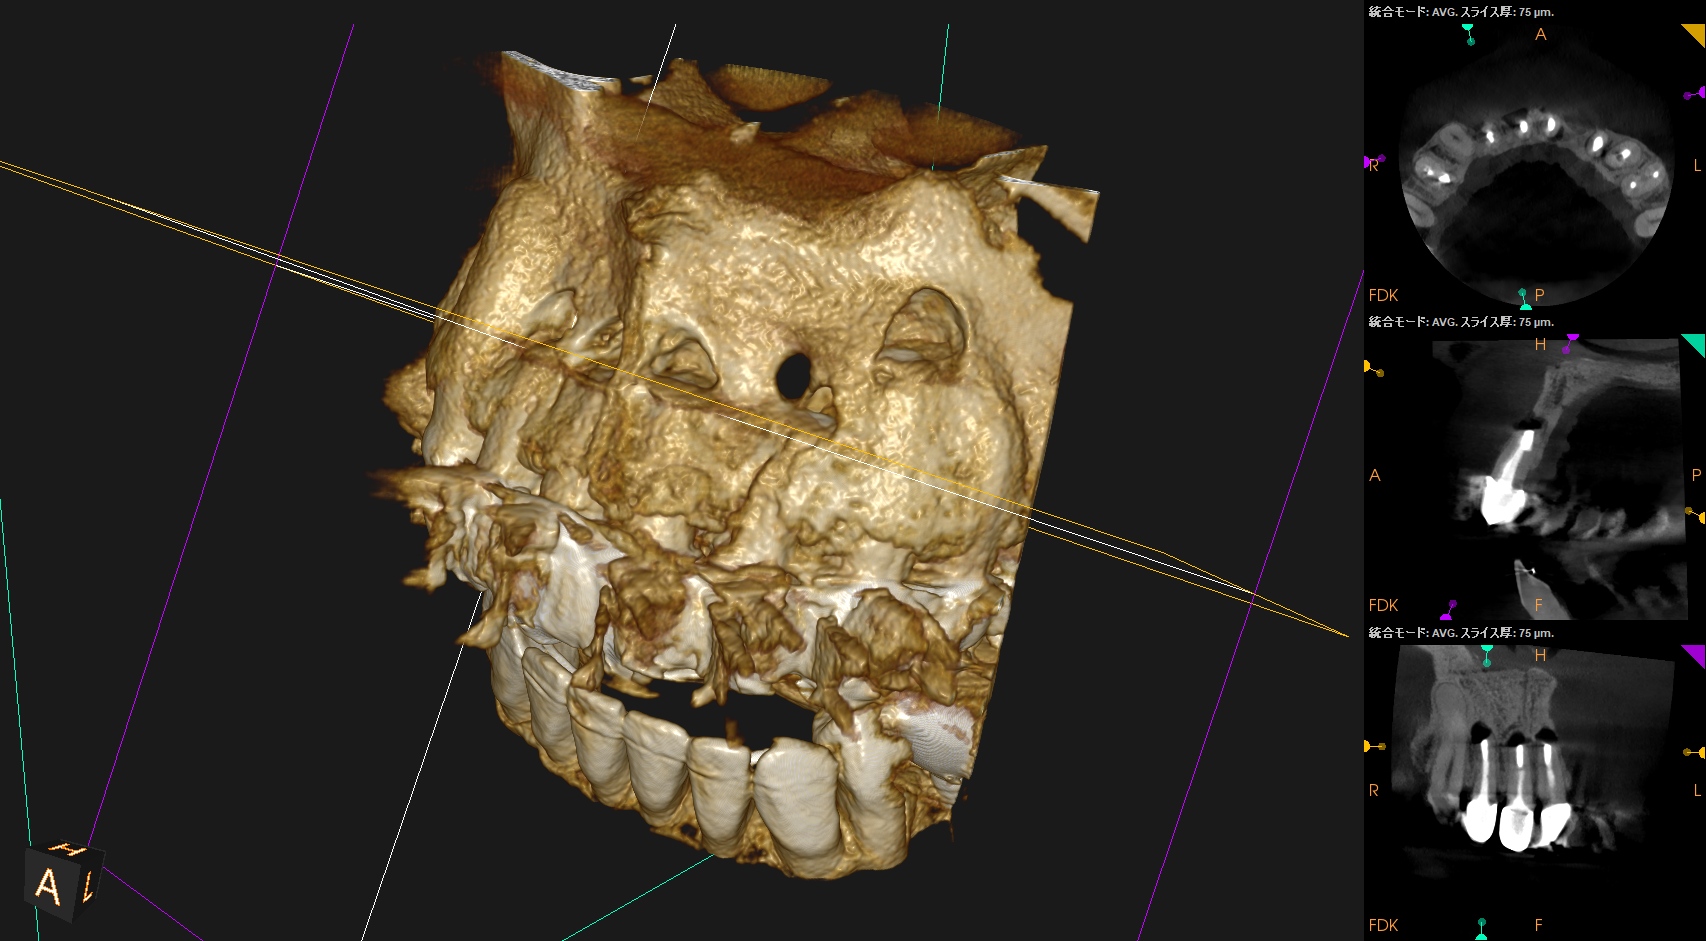
Task: Select orange handle below P label in sagittal view
Action: click(1696, 515)
